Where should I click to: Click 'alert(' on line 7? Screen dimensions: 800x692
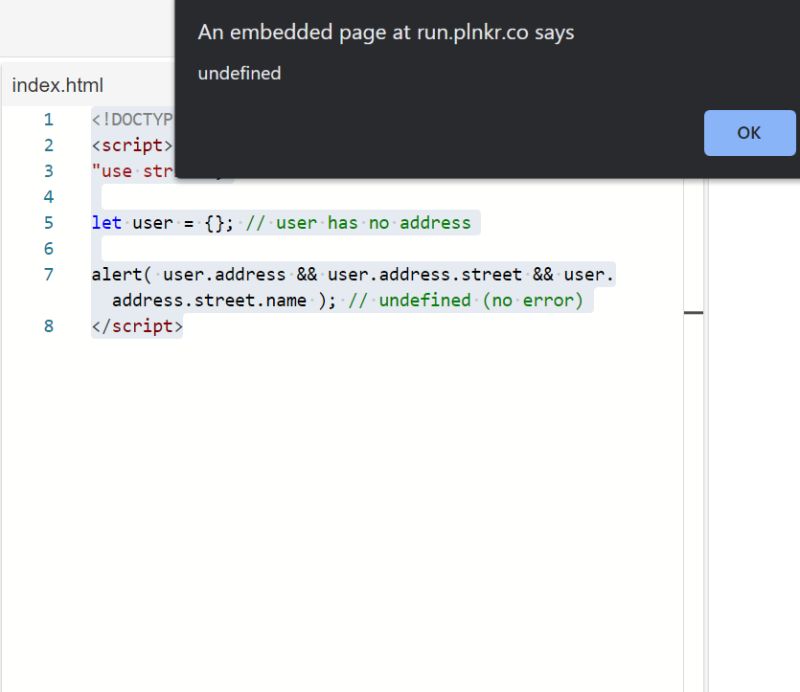click(121, 275)
